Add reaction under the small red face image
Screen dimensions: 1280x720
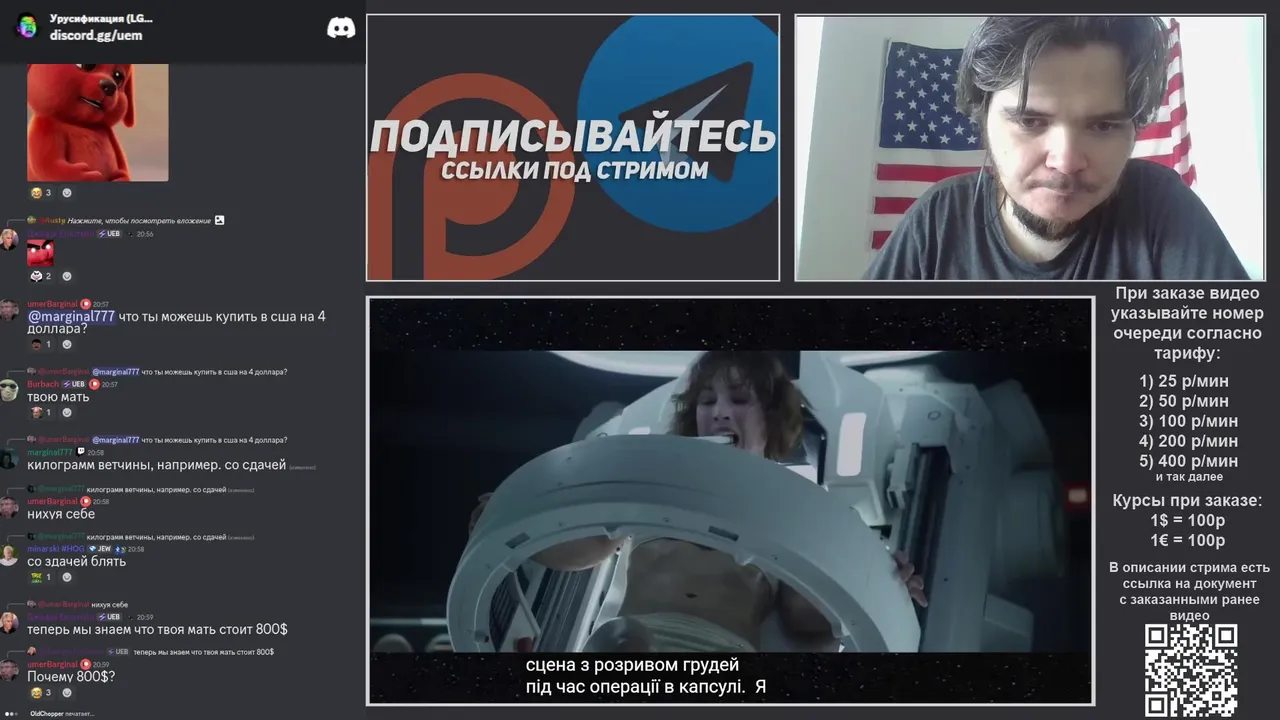point(67,276)
